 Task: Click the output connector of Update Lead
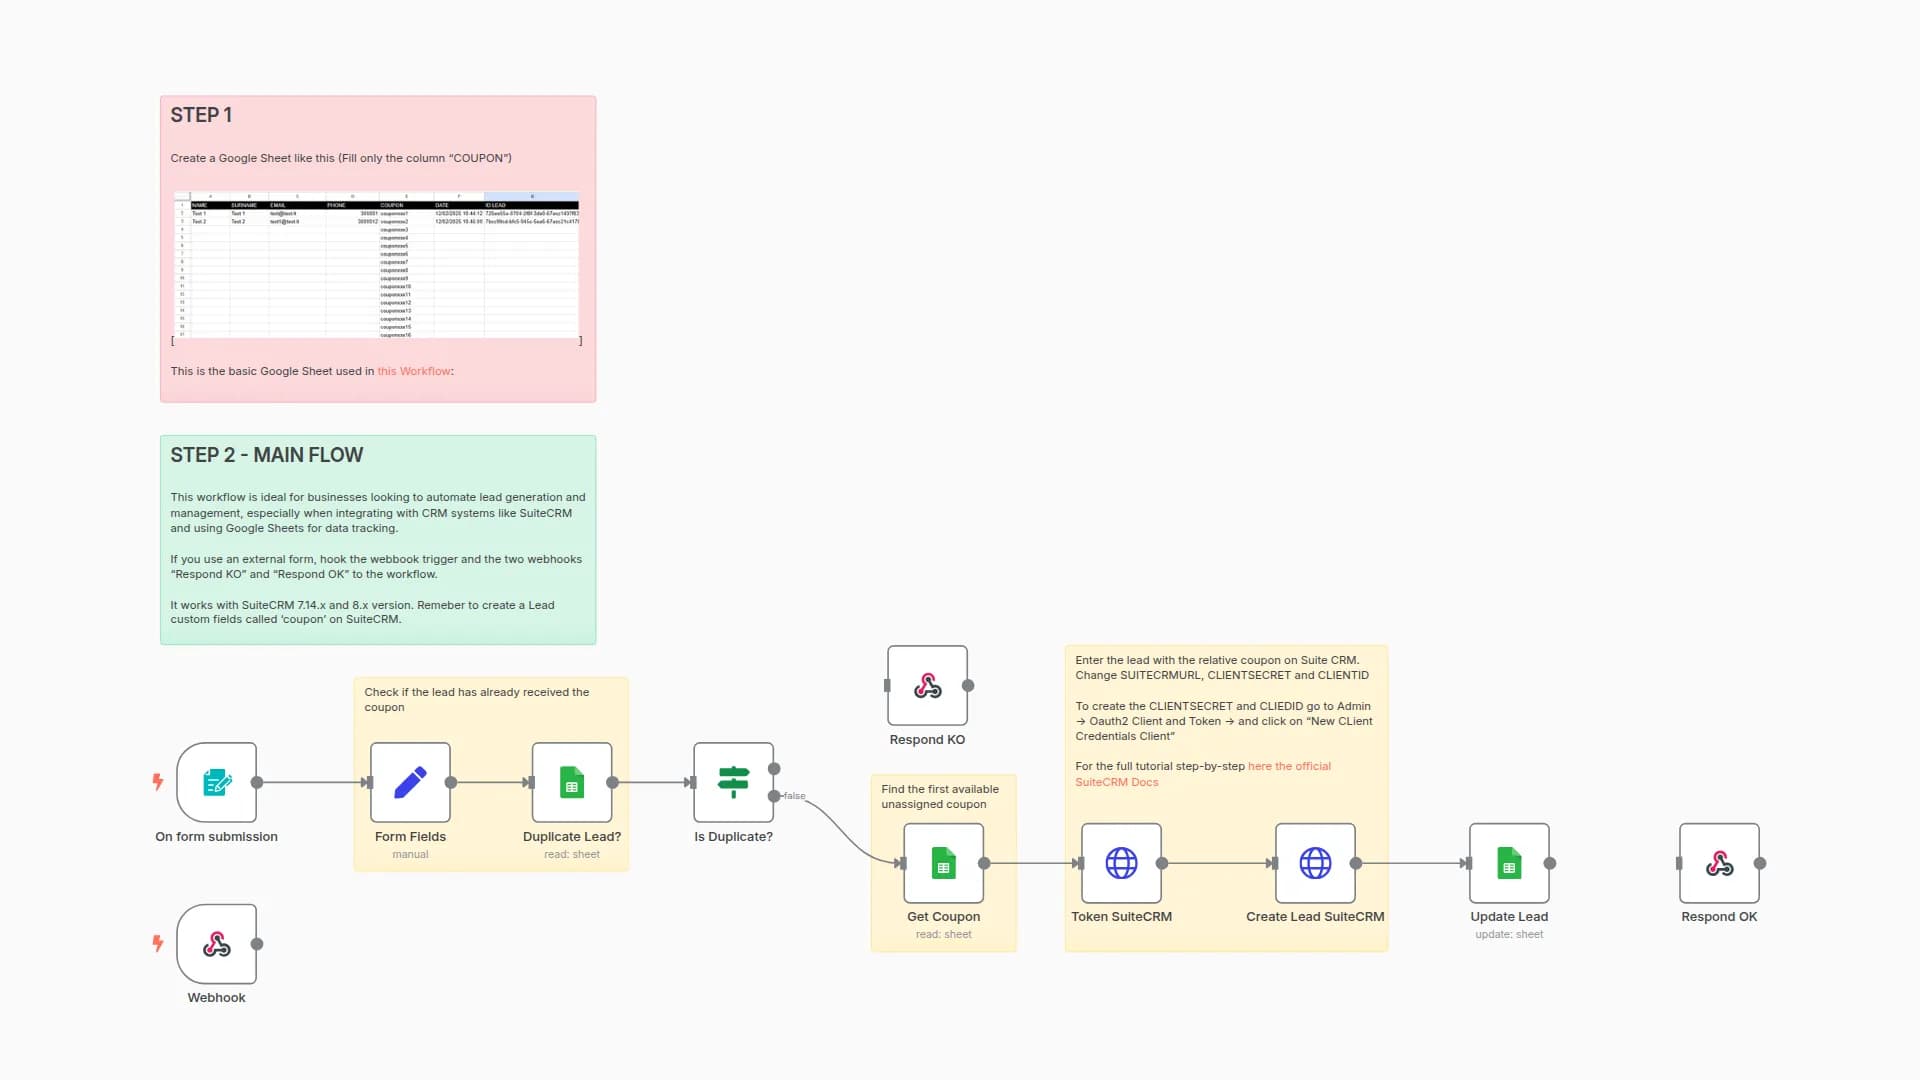coord(1550,863)
